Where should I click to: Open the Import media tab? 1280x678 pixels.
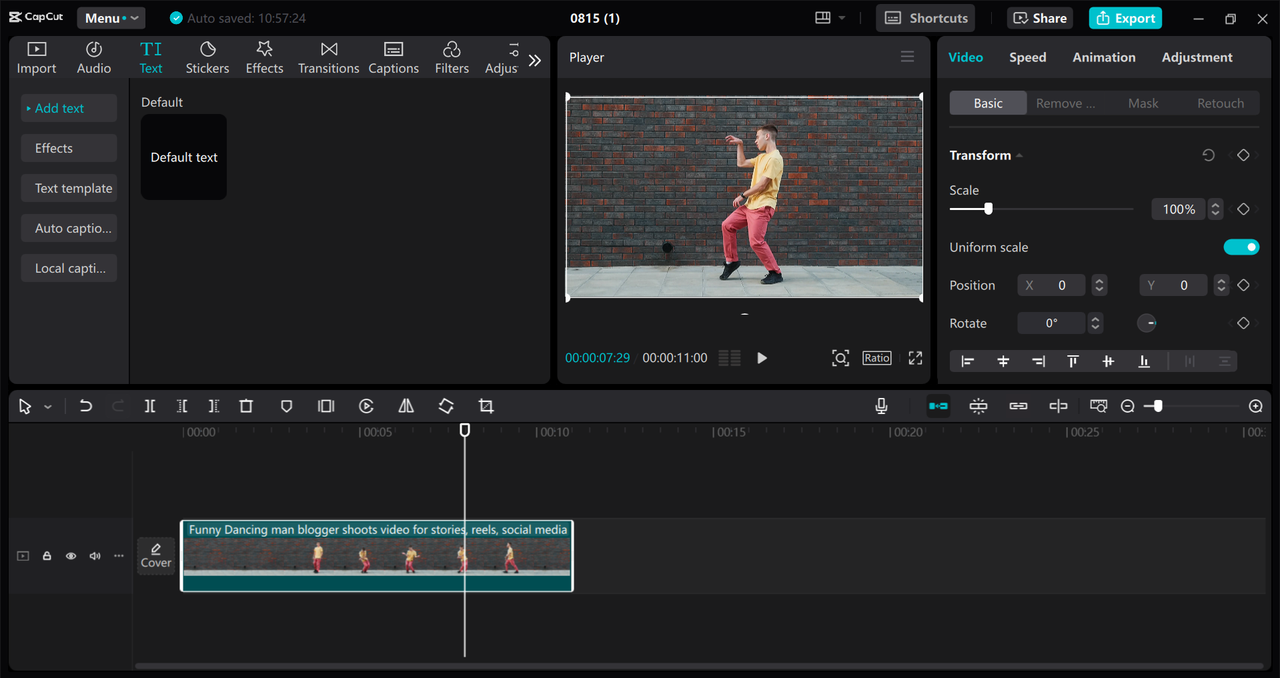click(x=36, y=58)
